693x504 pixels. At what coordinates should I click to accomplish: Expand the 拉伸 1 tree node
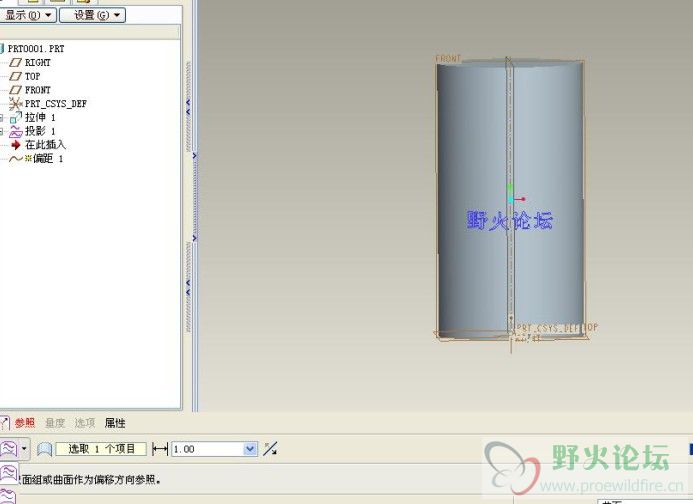point(1,118)
